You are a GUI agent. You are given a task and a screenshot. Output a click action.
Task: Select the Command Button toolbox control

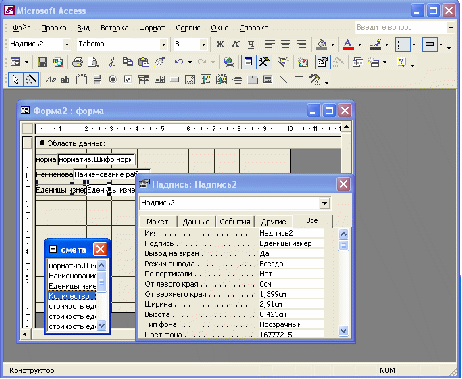click(x=175, y=80)
